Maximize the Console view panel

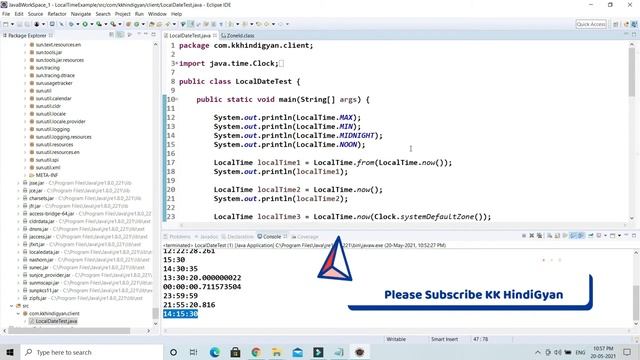click(634, 236)
